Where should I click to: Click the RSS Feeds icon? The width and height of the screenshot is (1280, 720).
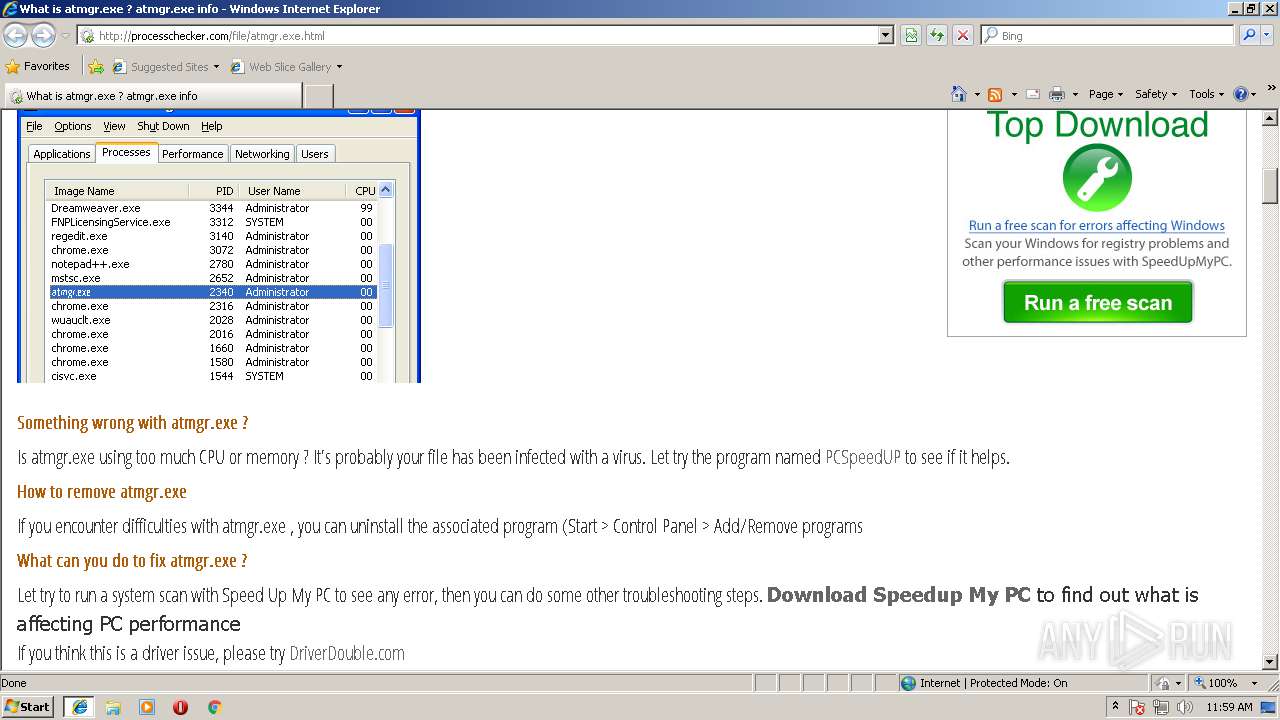tap(995, 94)
